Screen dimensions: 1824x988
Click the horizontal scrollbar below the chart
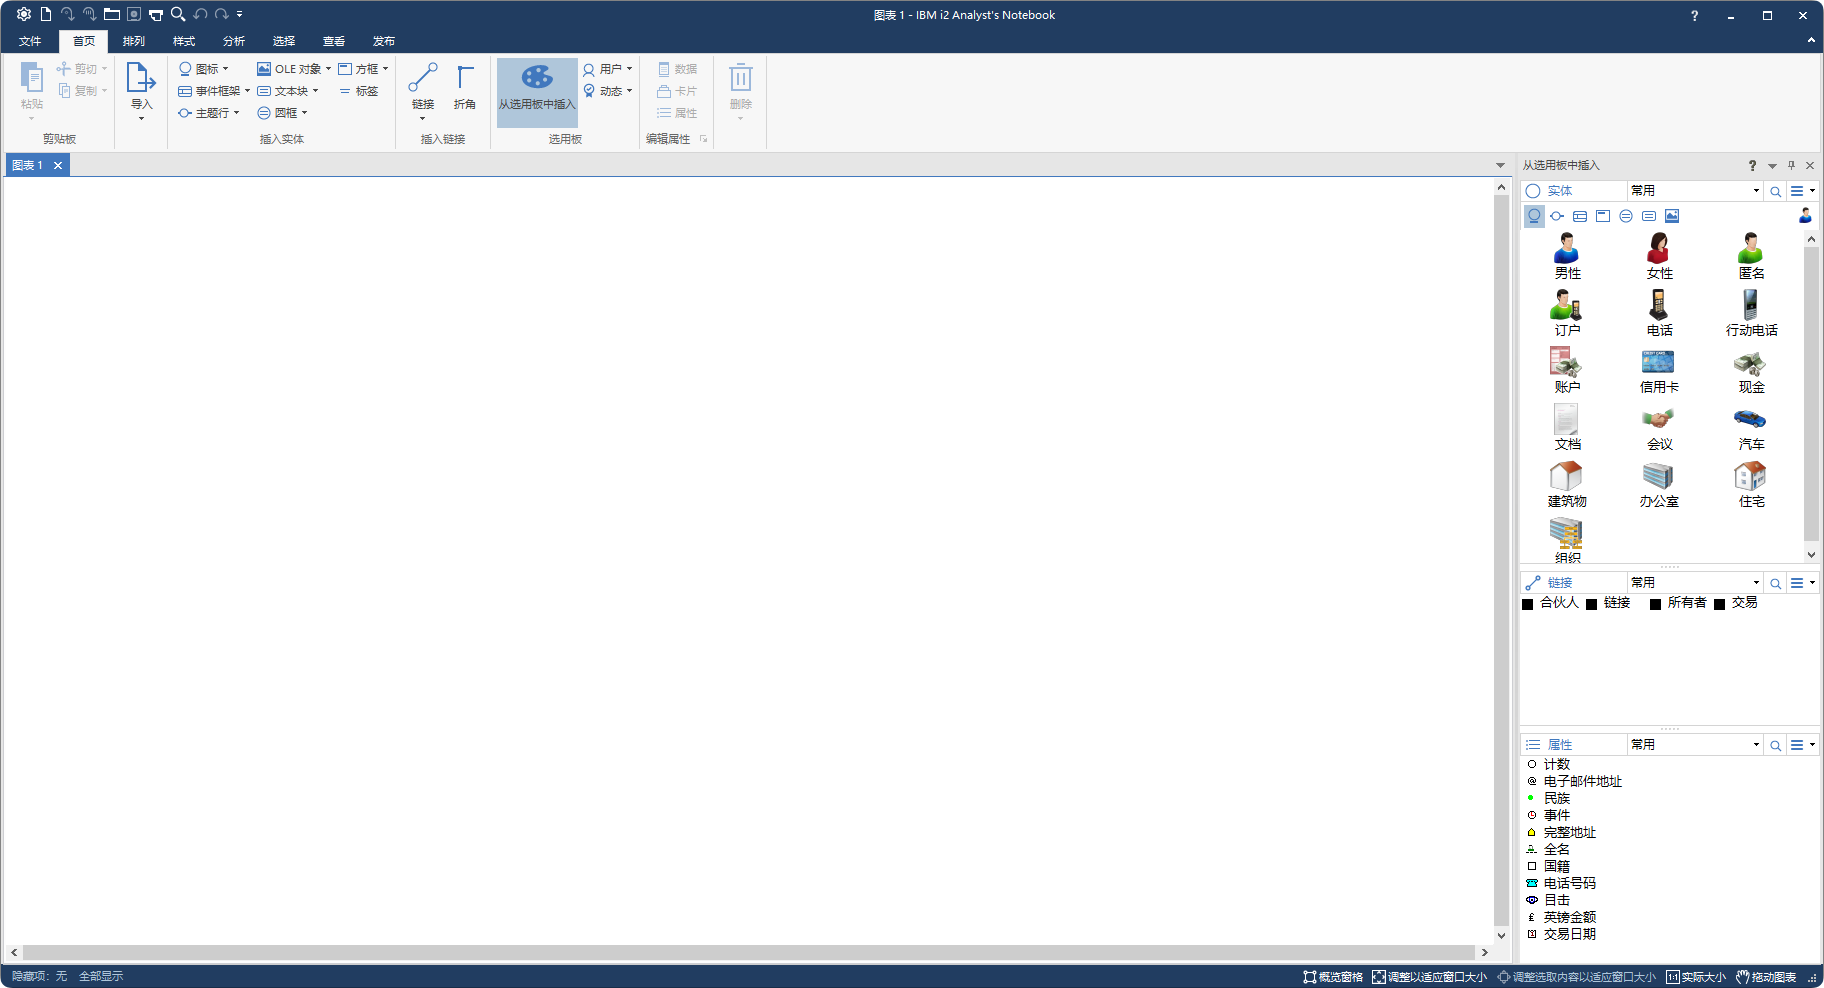click(x=748, y=952)
